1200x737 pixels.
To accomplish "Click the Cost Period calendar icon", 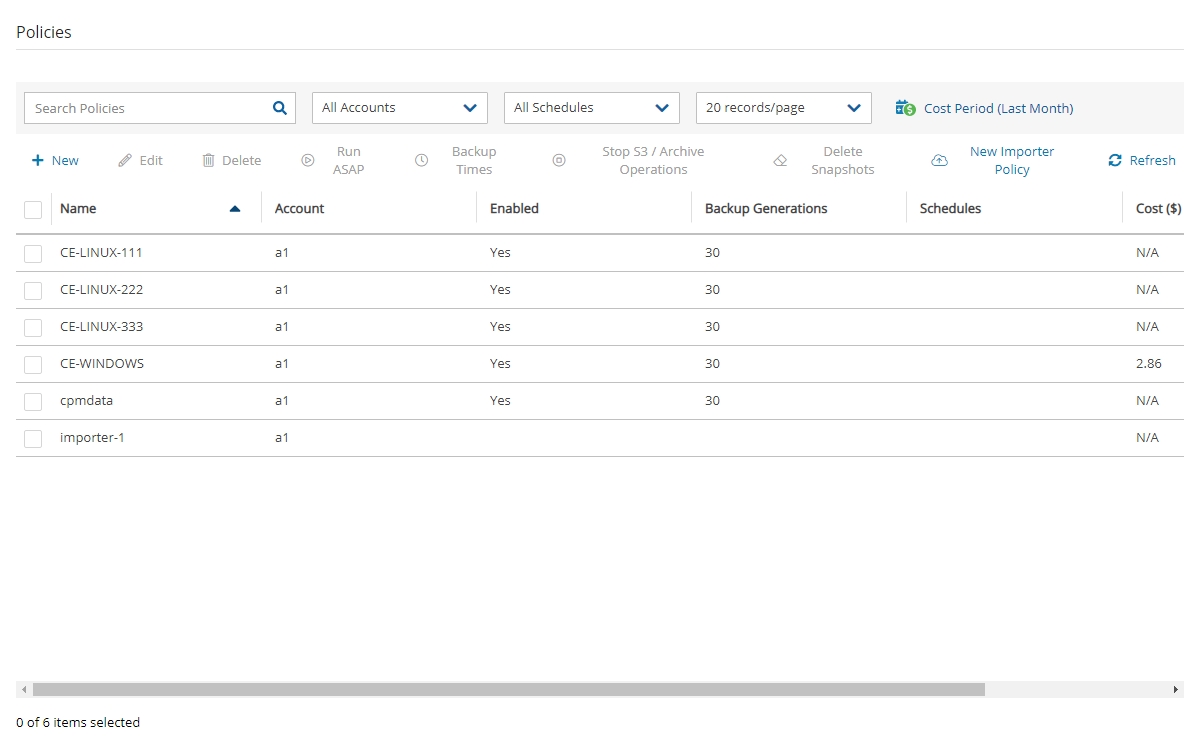I will click(x=905, y=108).
